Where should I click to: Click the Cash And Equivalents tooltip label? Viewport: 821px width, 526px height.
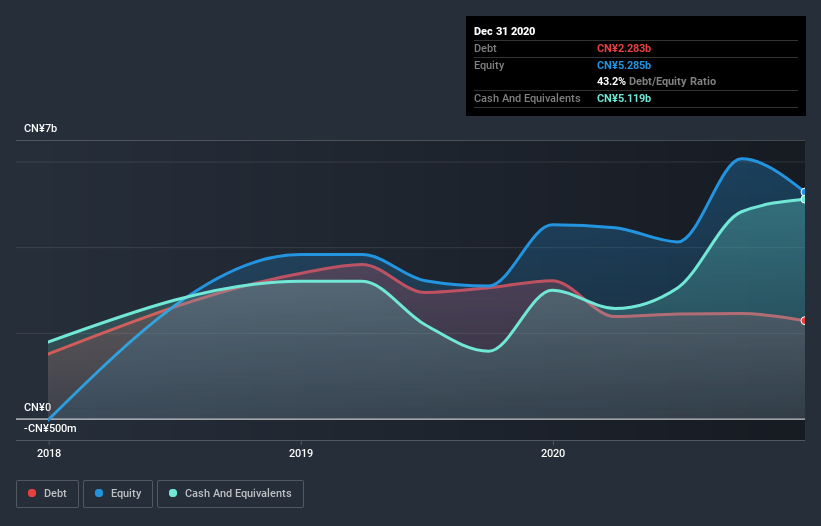[x=527, y=98]
